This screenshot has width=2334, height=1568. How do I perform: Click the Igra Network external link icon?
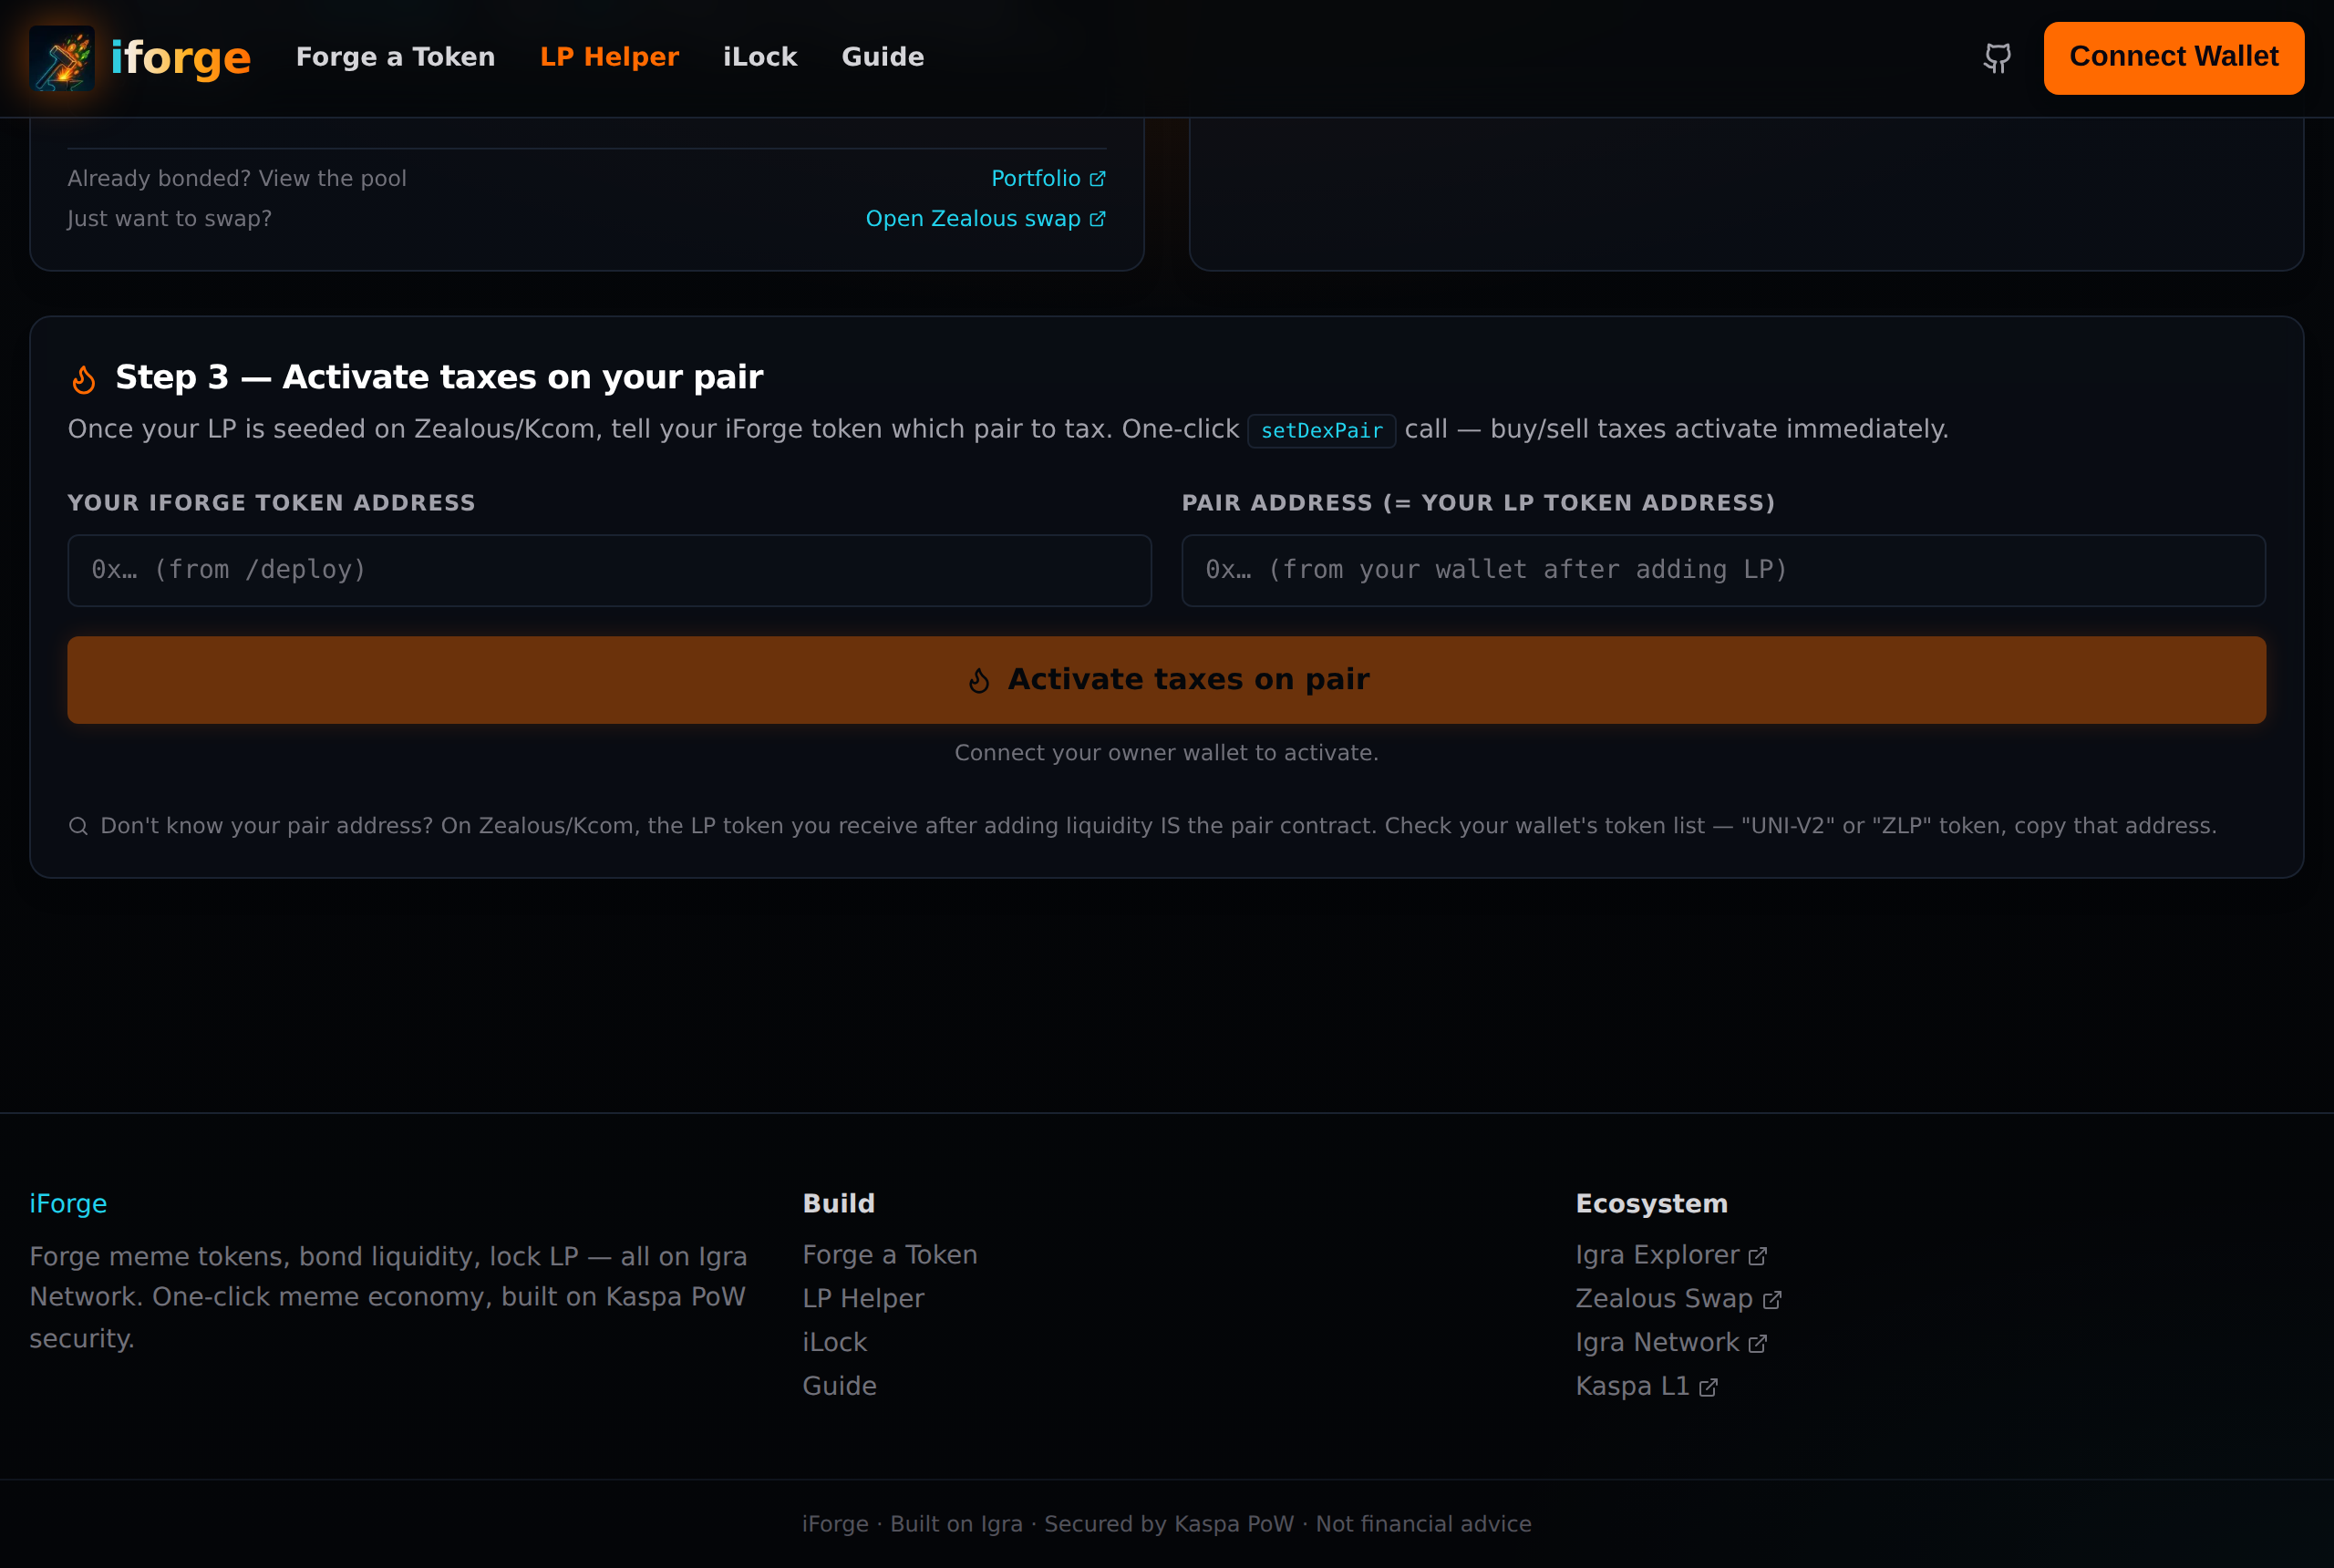tap(1757, 1344)
